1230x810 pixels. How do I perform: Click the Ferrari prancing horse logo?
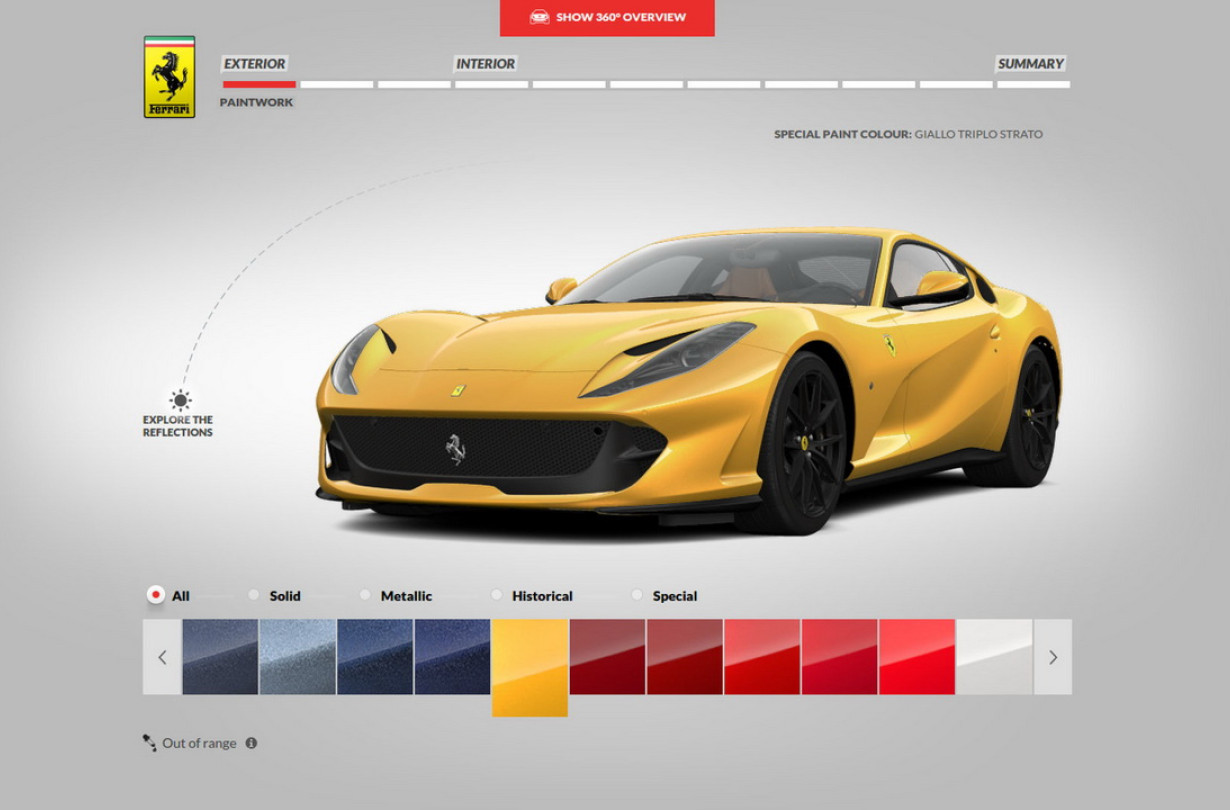(169, 77)
